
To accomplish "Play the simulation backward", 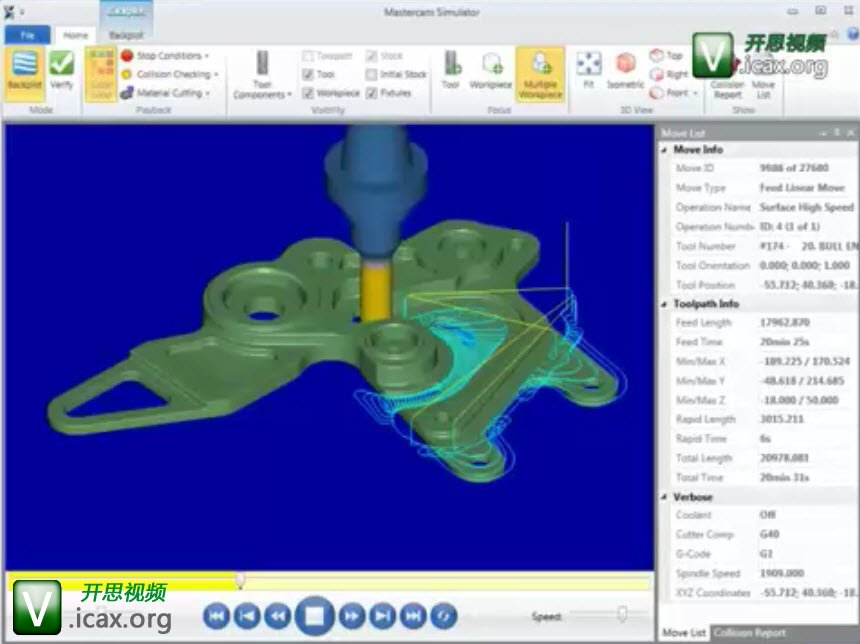I will 278,616.
